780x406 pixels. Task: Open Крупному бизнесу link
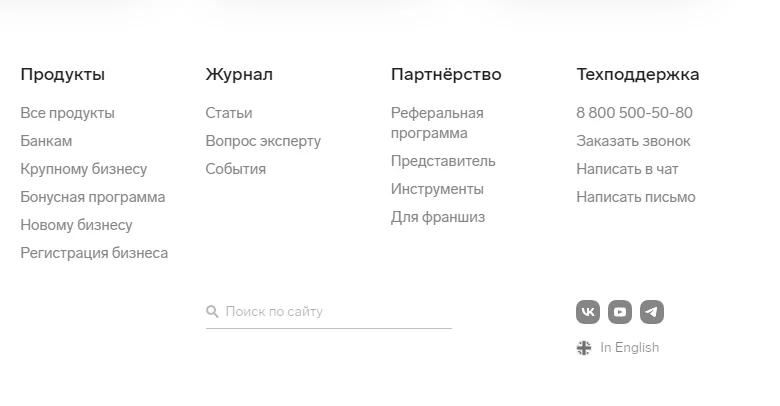pyautogui.click(x=83, y=169)
